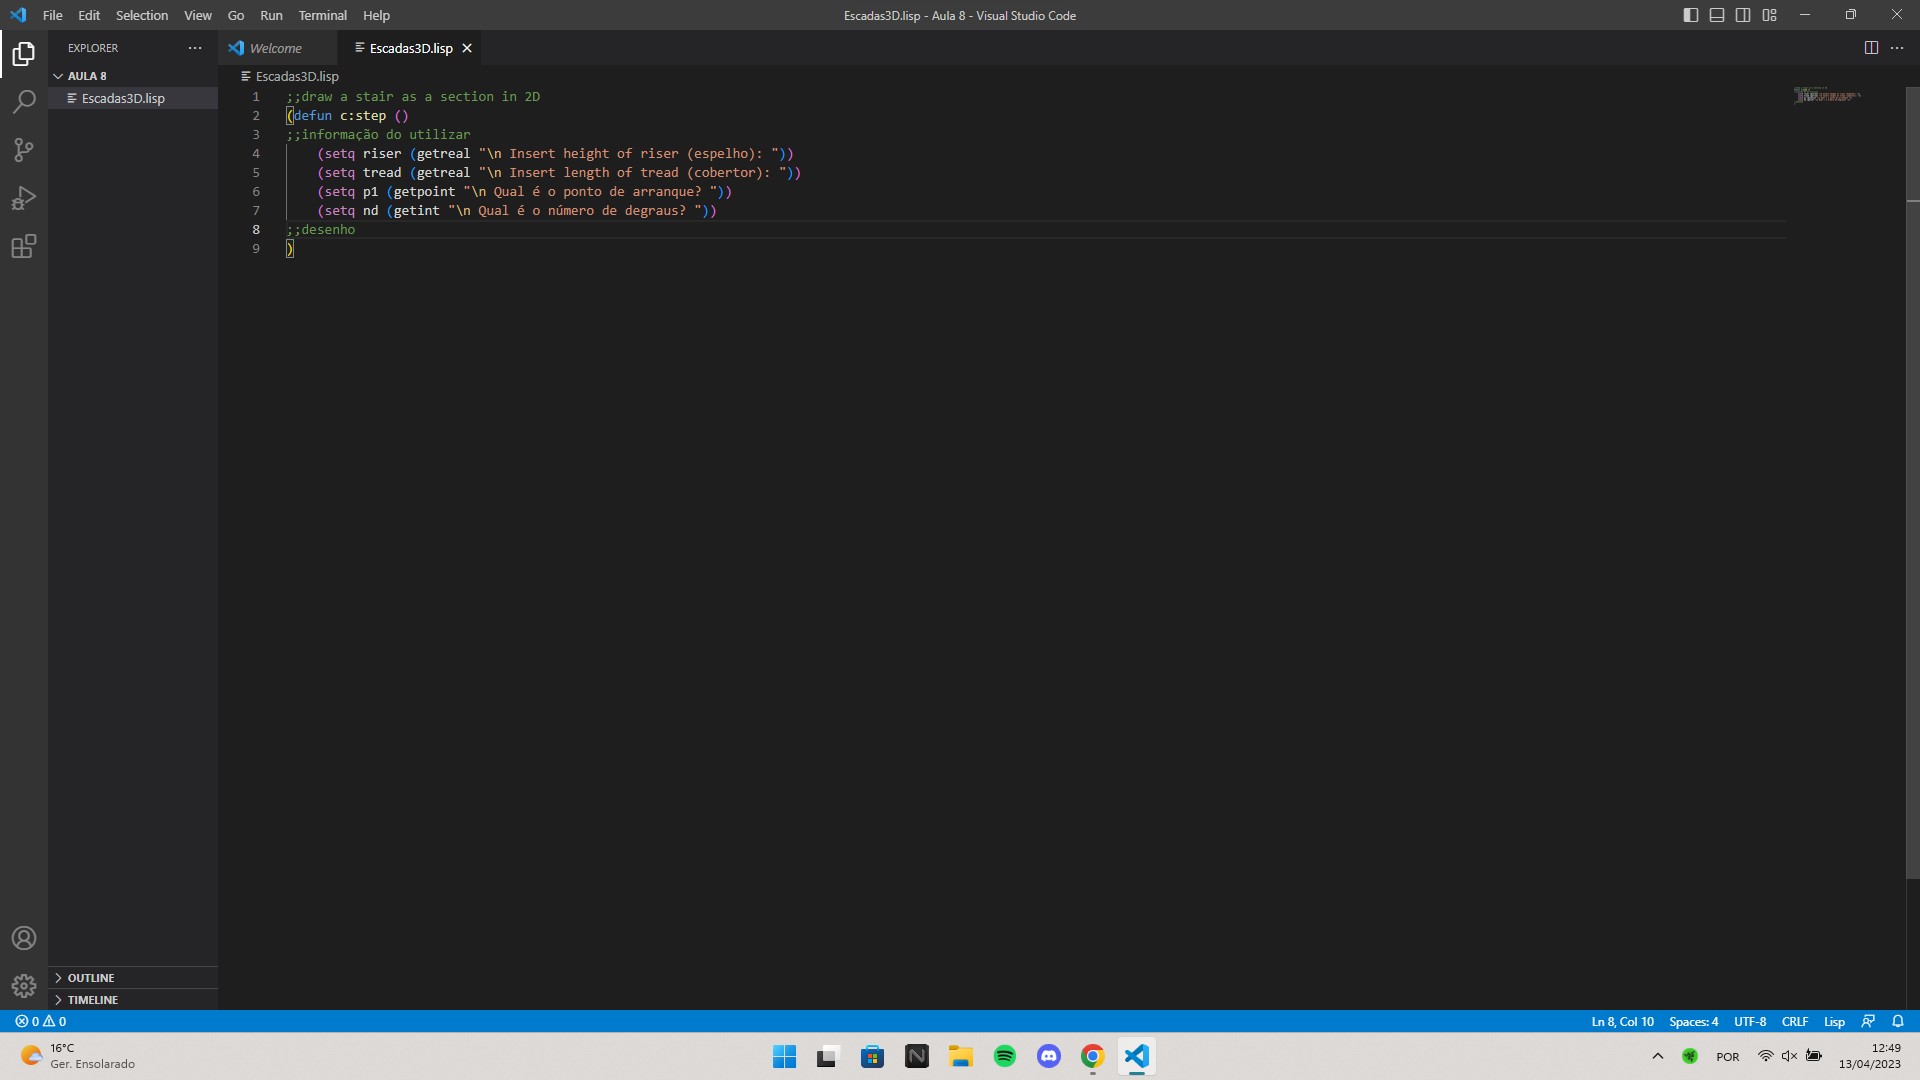Click line number 4 in the gutter
The height and width of the screenshot is (1080, 1920).
pyautogui.click(x=256, y=153)
